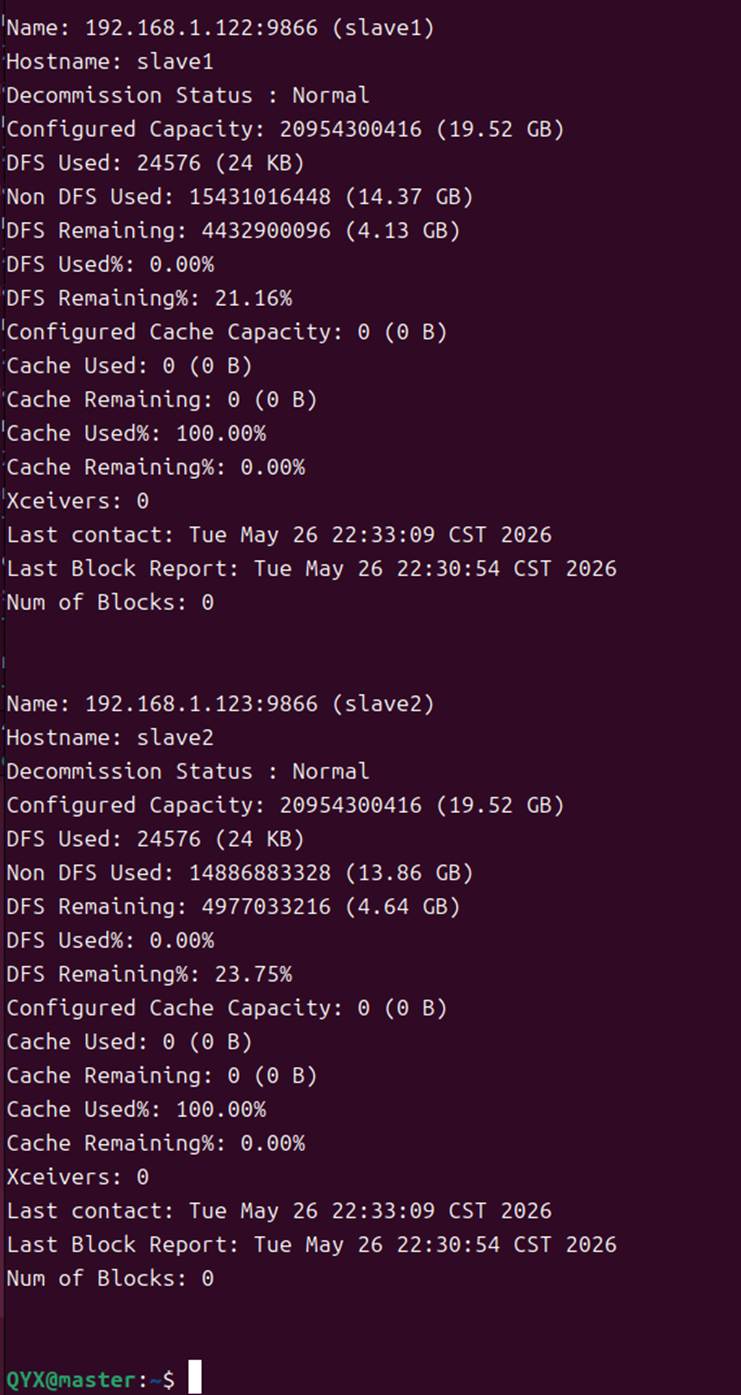Click slave2 Xceivers: 0 line
741x1395 pixels.
point(78,1177)
